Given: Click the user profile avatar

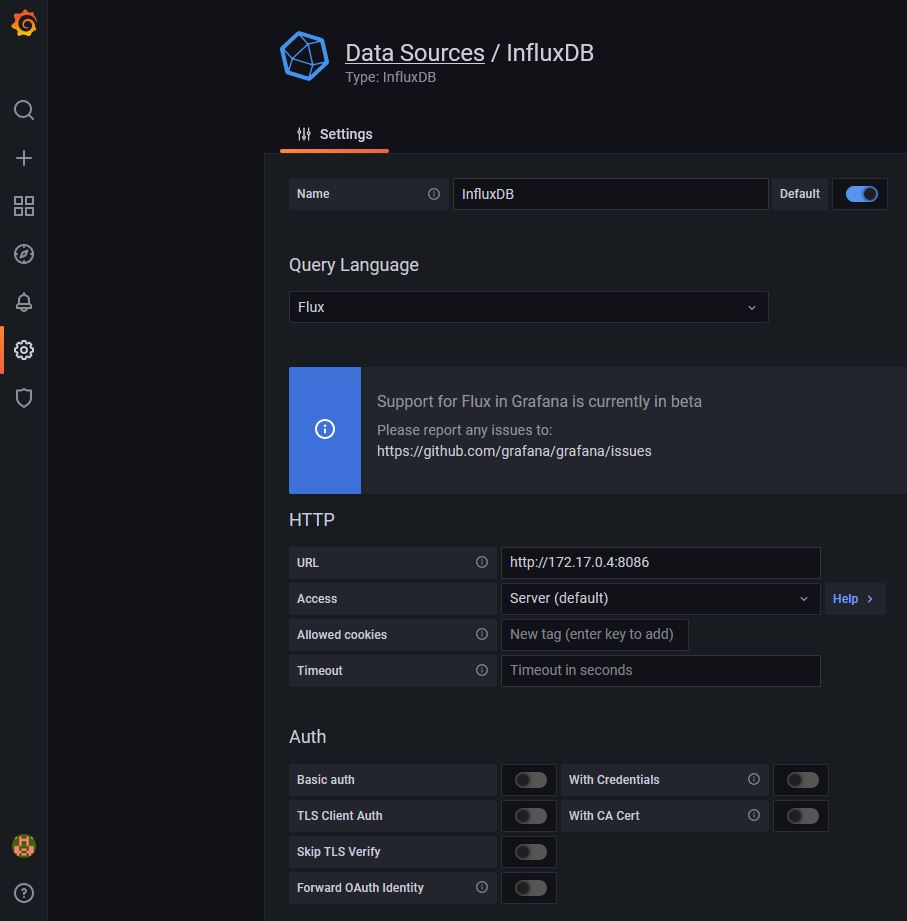Looking at the screenshot, I should (23, 844).
